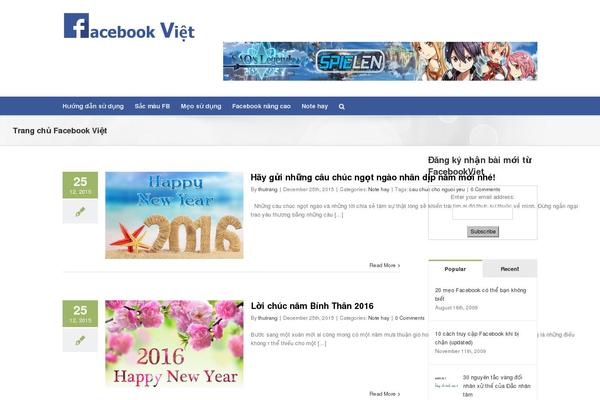Image resolution: width=600 pixels, height=400 pixels.
Task: Open the Hướng dẫn sử dụng menu
Action: click(x=93, y=106)
